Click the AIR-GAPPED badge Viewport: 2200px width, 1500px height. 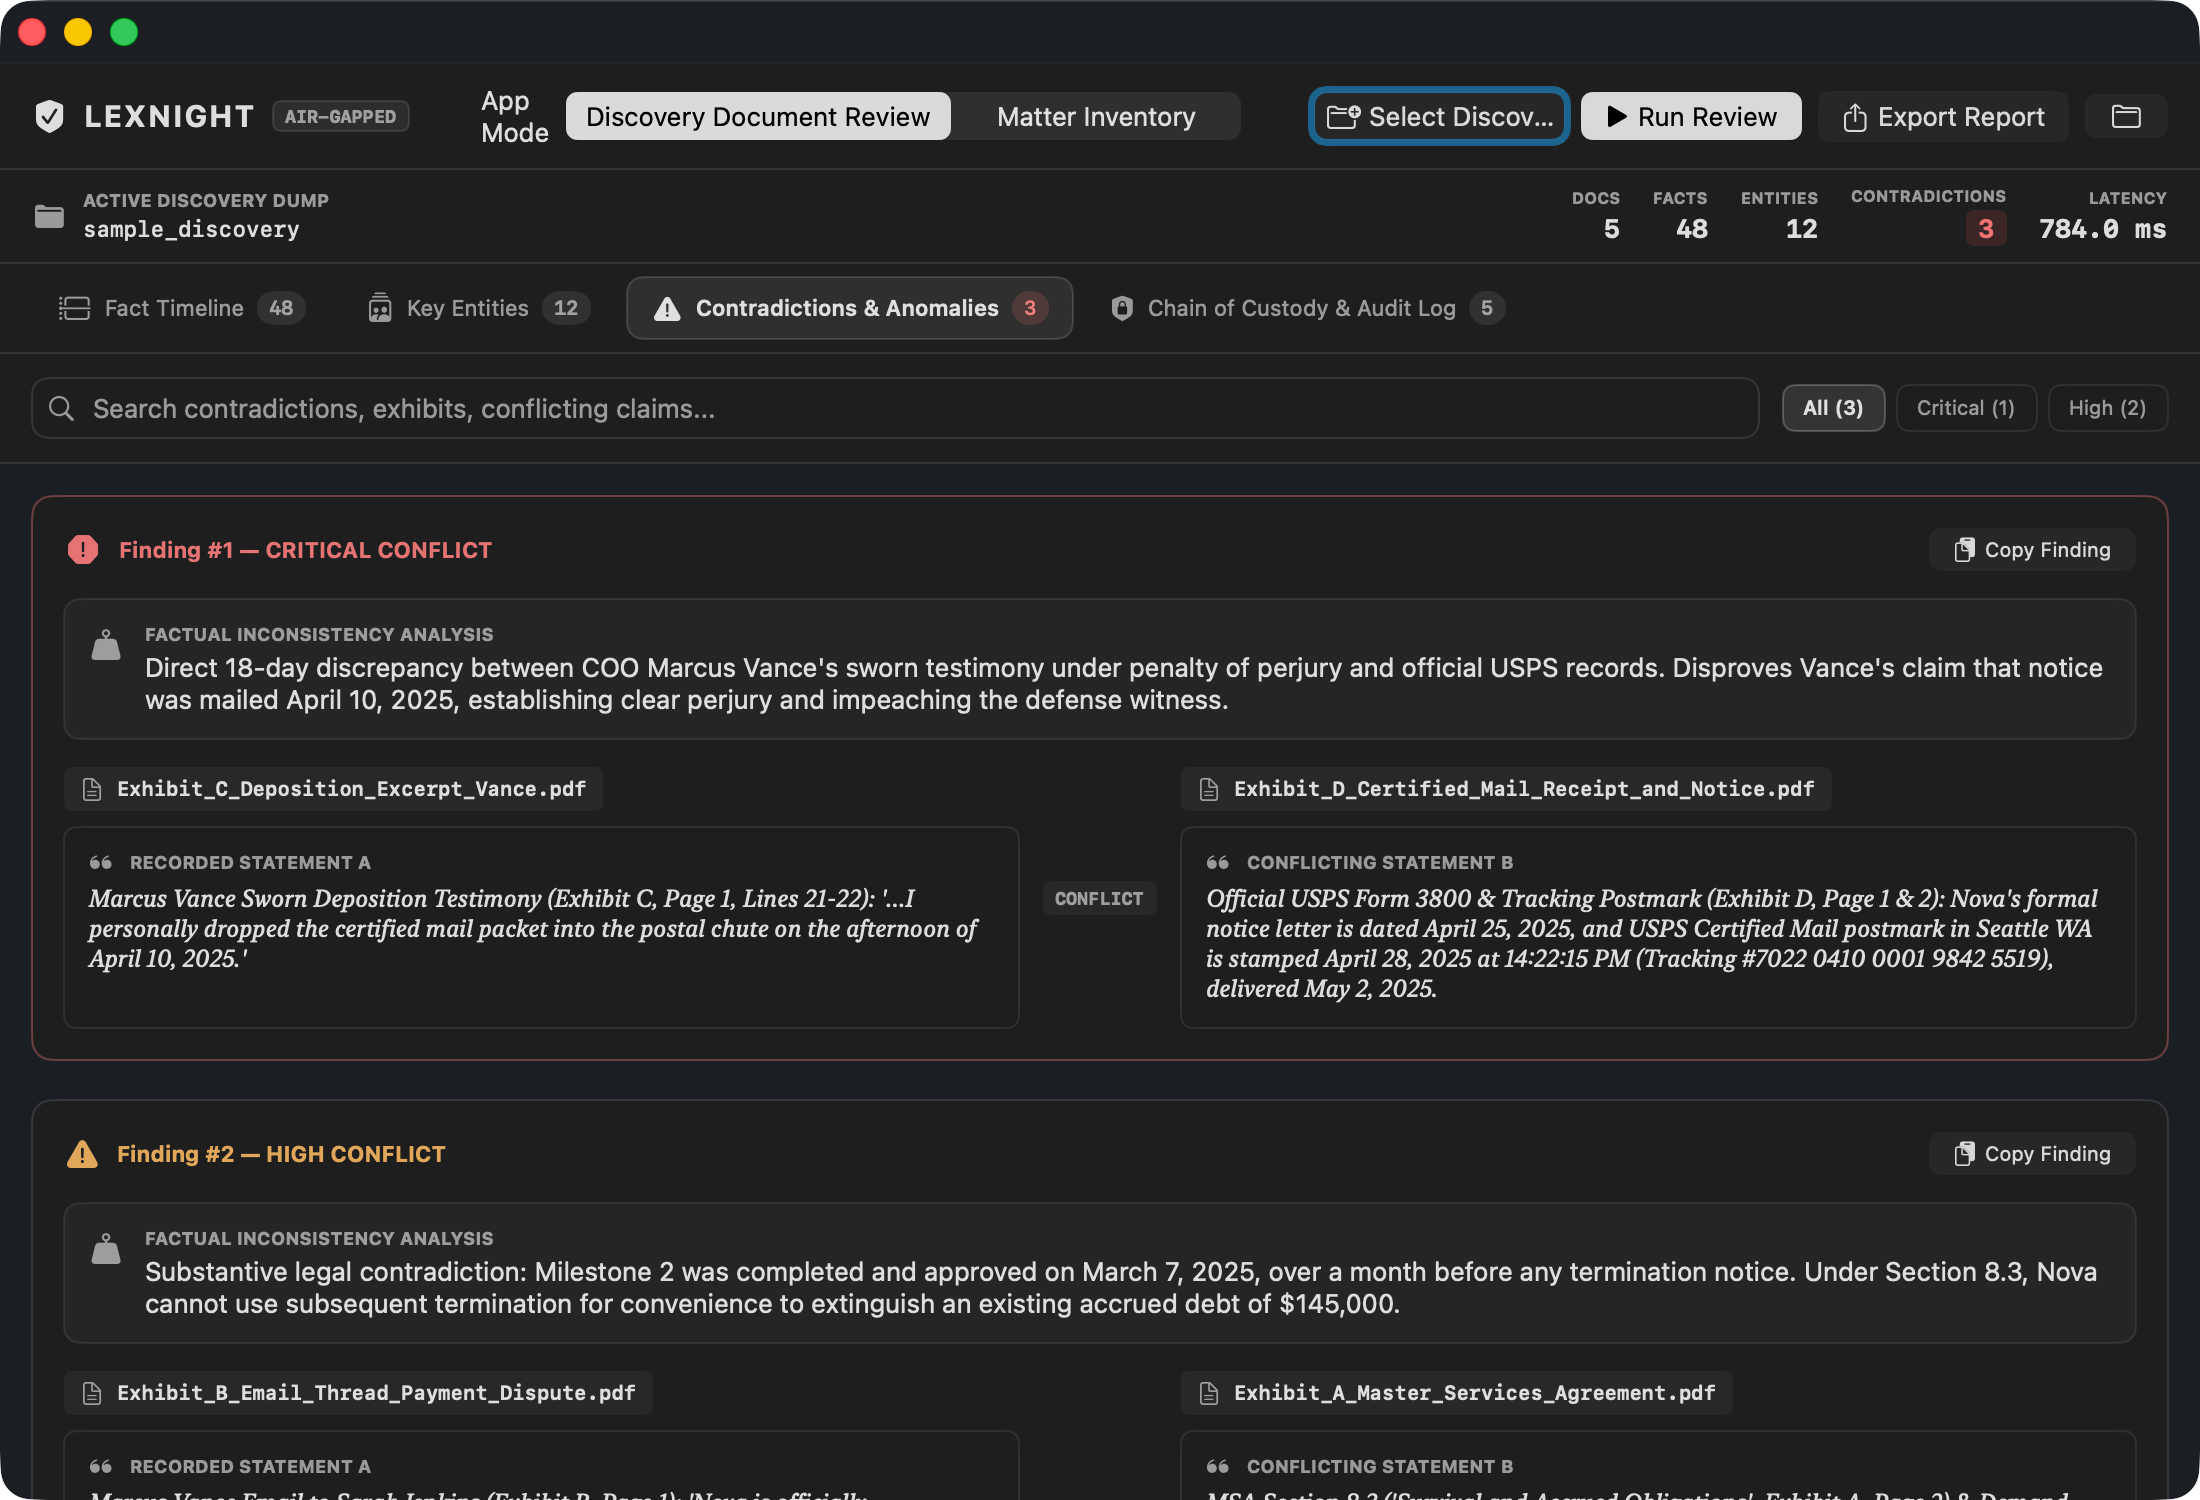[341, 117]
